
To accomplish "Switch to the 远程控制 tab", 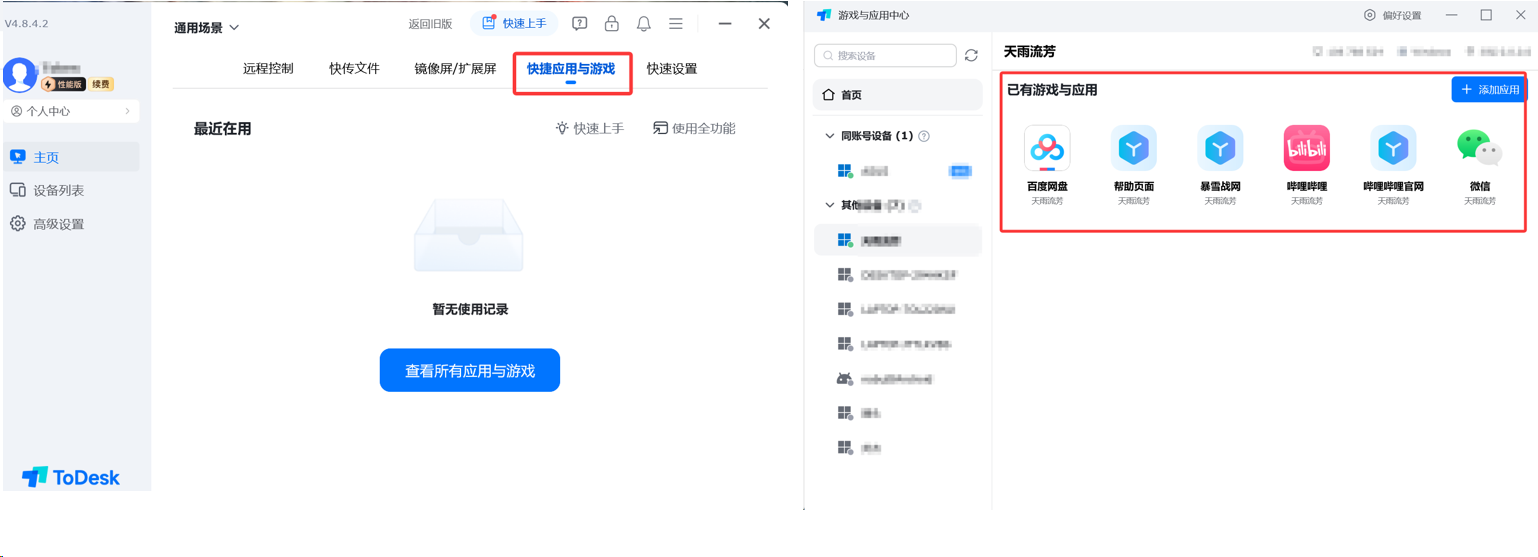I will pyautogui.click(x=268, y=69).
